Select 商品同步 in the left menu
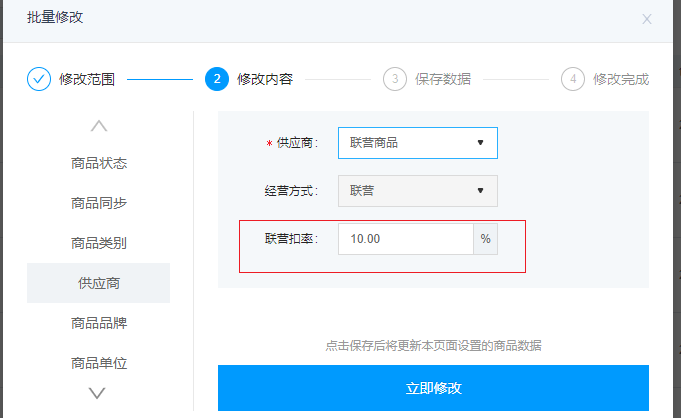 click(99, 203)
